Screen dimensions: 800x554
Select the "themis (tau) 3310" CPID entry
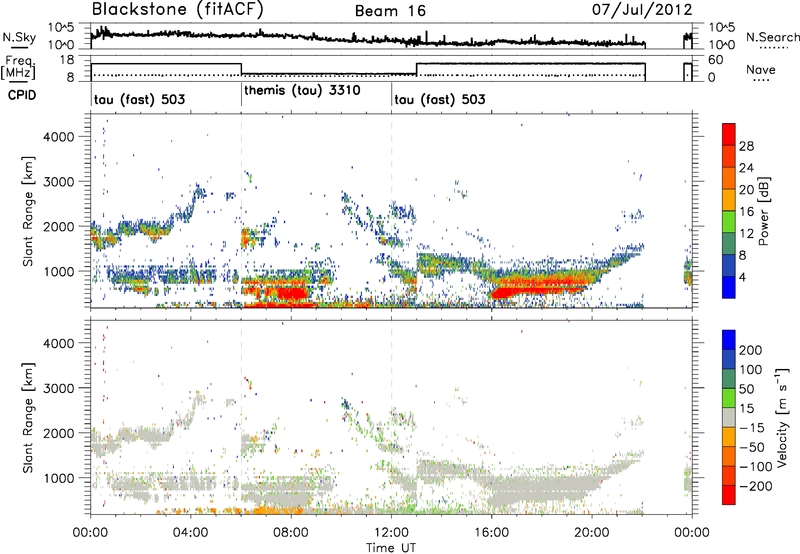point(303,90)
